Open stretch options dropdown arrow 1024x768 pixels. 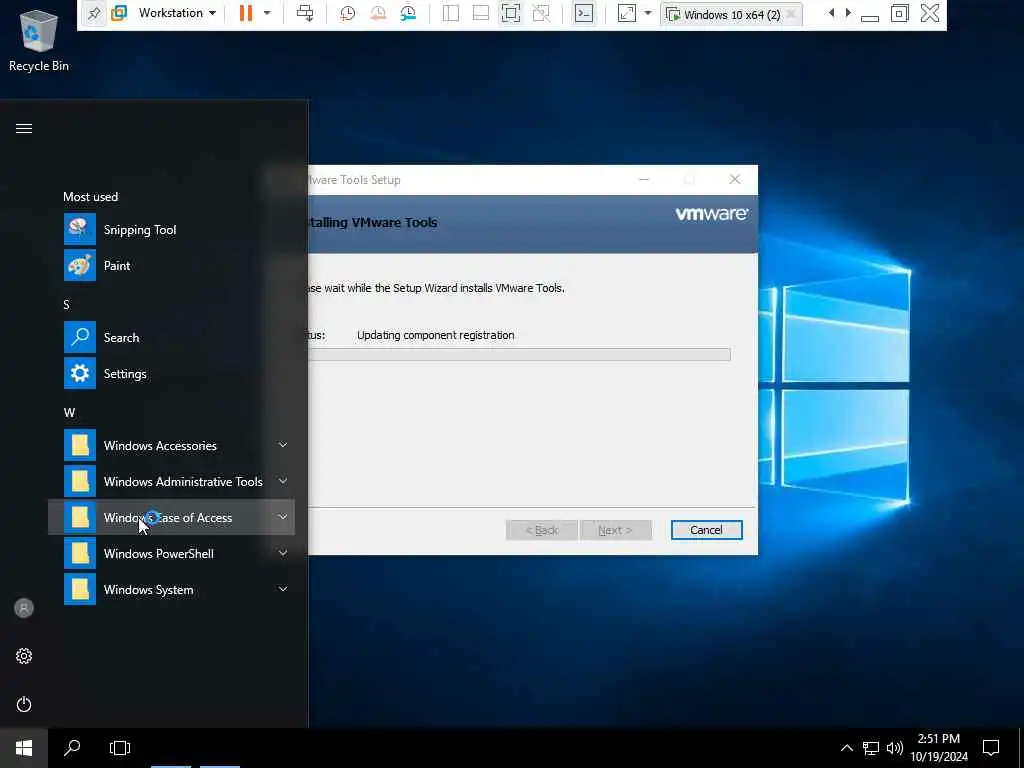[x=648, y=13]
